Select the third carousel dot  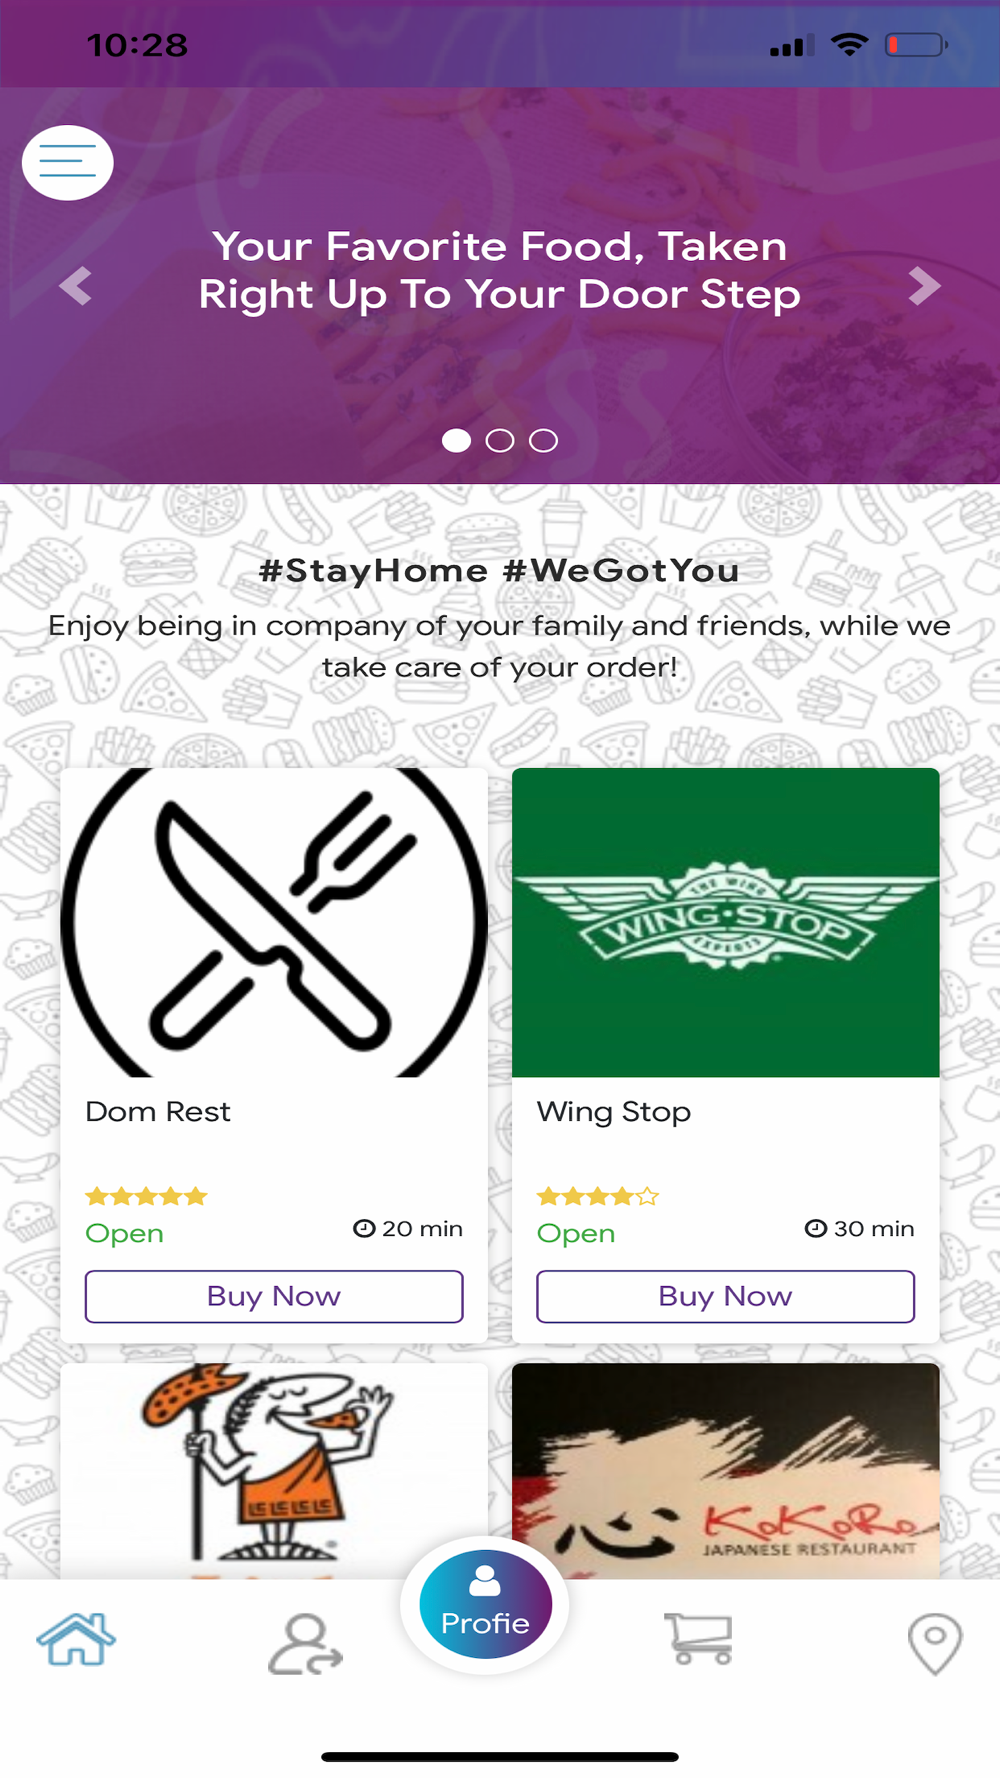point(543,440)
